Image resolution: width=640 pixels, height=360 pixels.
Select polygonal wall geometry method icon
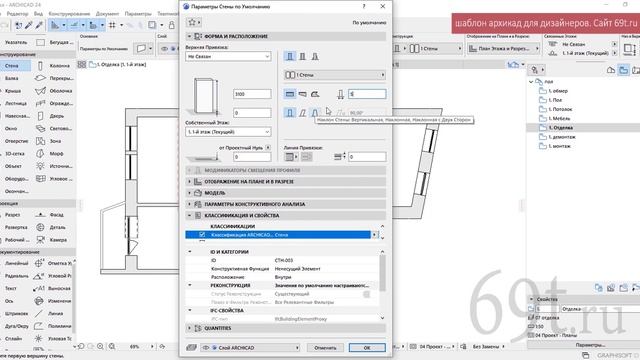click(x=315, y=94)
